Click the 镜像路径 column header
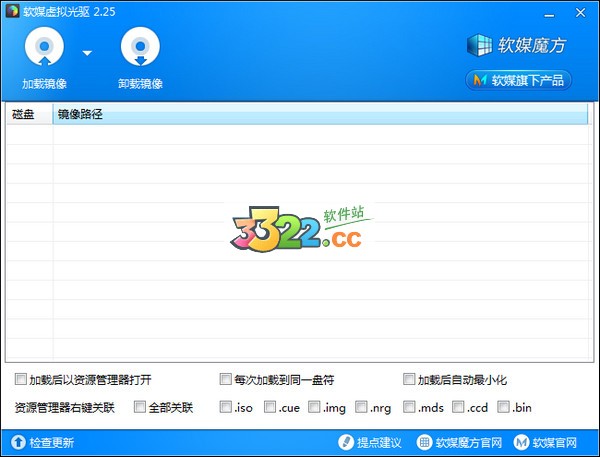 [x=320, y=114]
